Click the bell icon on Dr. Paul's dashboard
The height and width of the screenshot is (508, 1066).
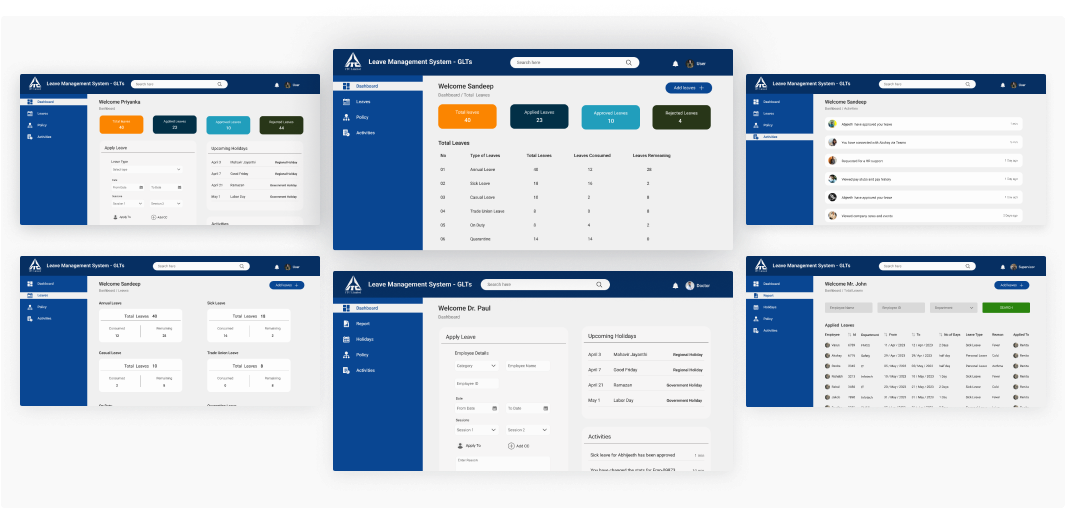[675, 285]
